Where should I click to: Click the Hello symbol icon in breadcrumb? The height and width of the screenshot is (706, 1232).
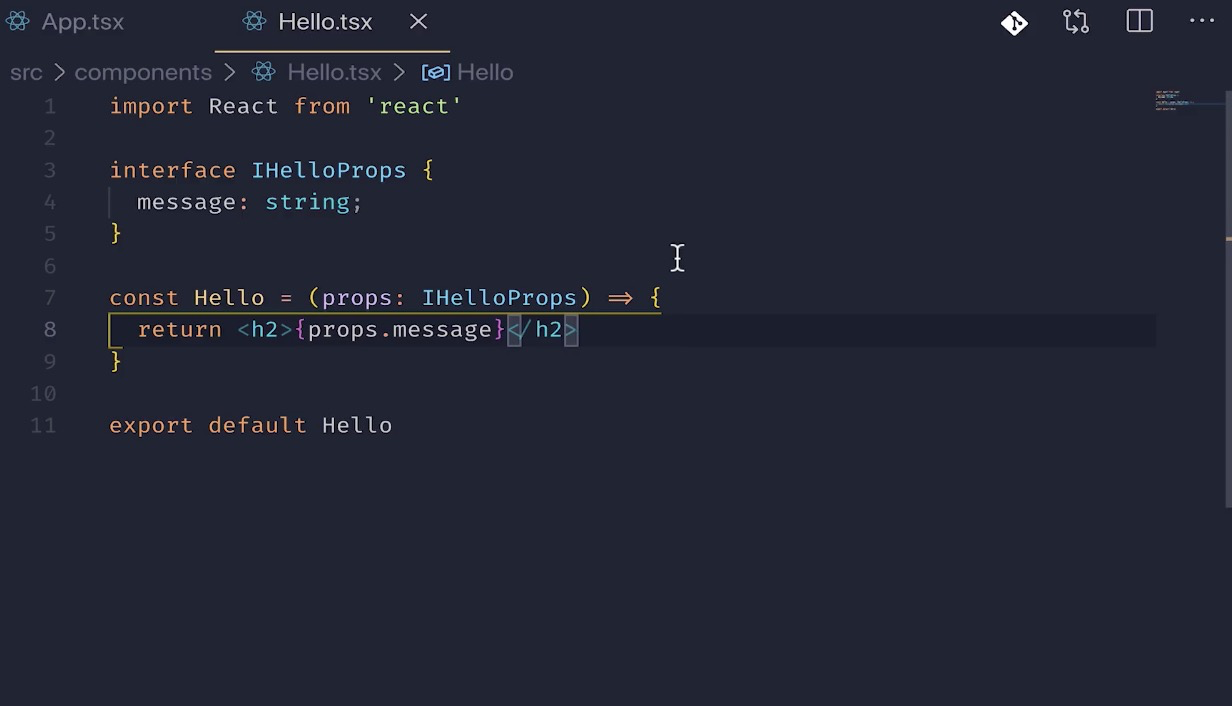coord(436,72)
